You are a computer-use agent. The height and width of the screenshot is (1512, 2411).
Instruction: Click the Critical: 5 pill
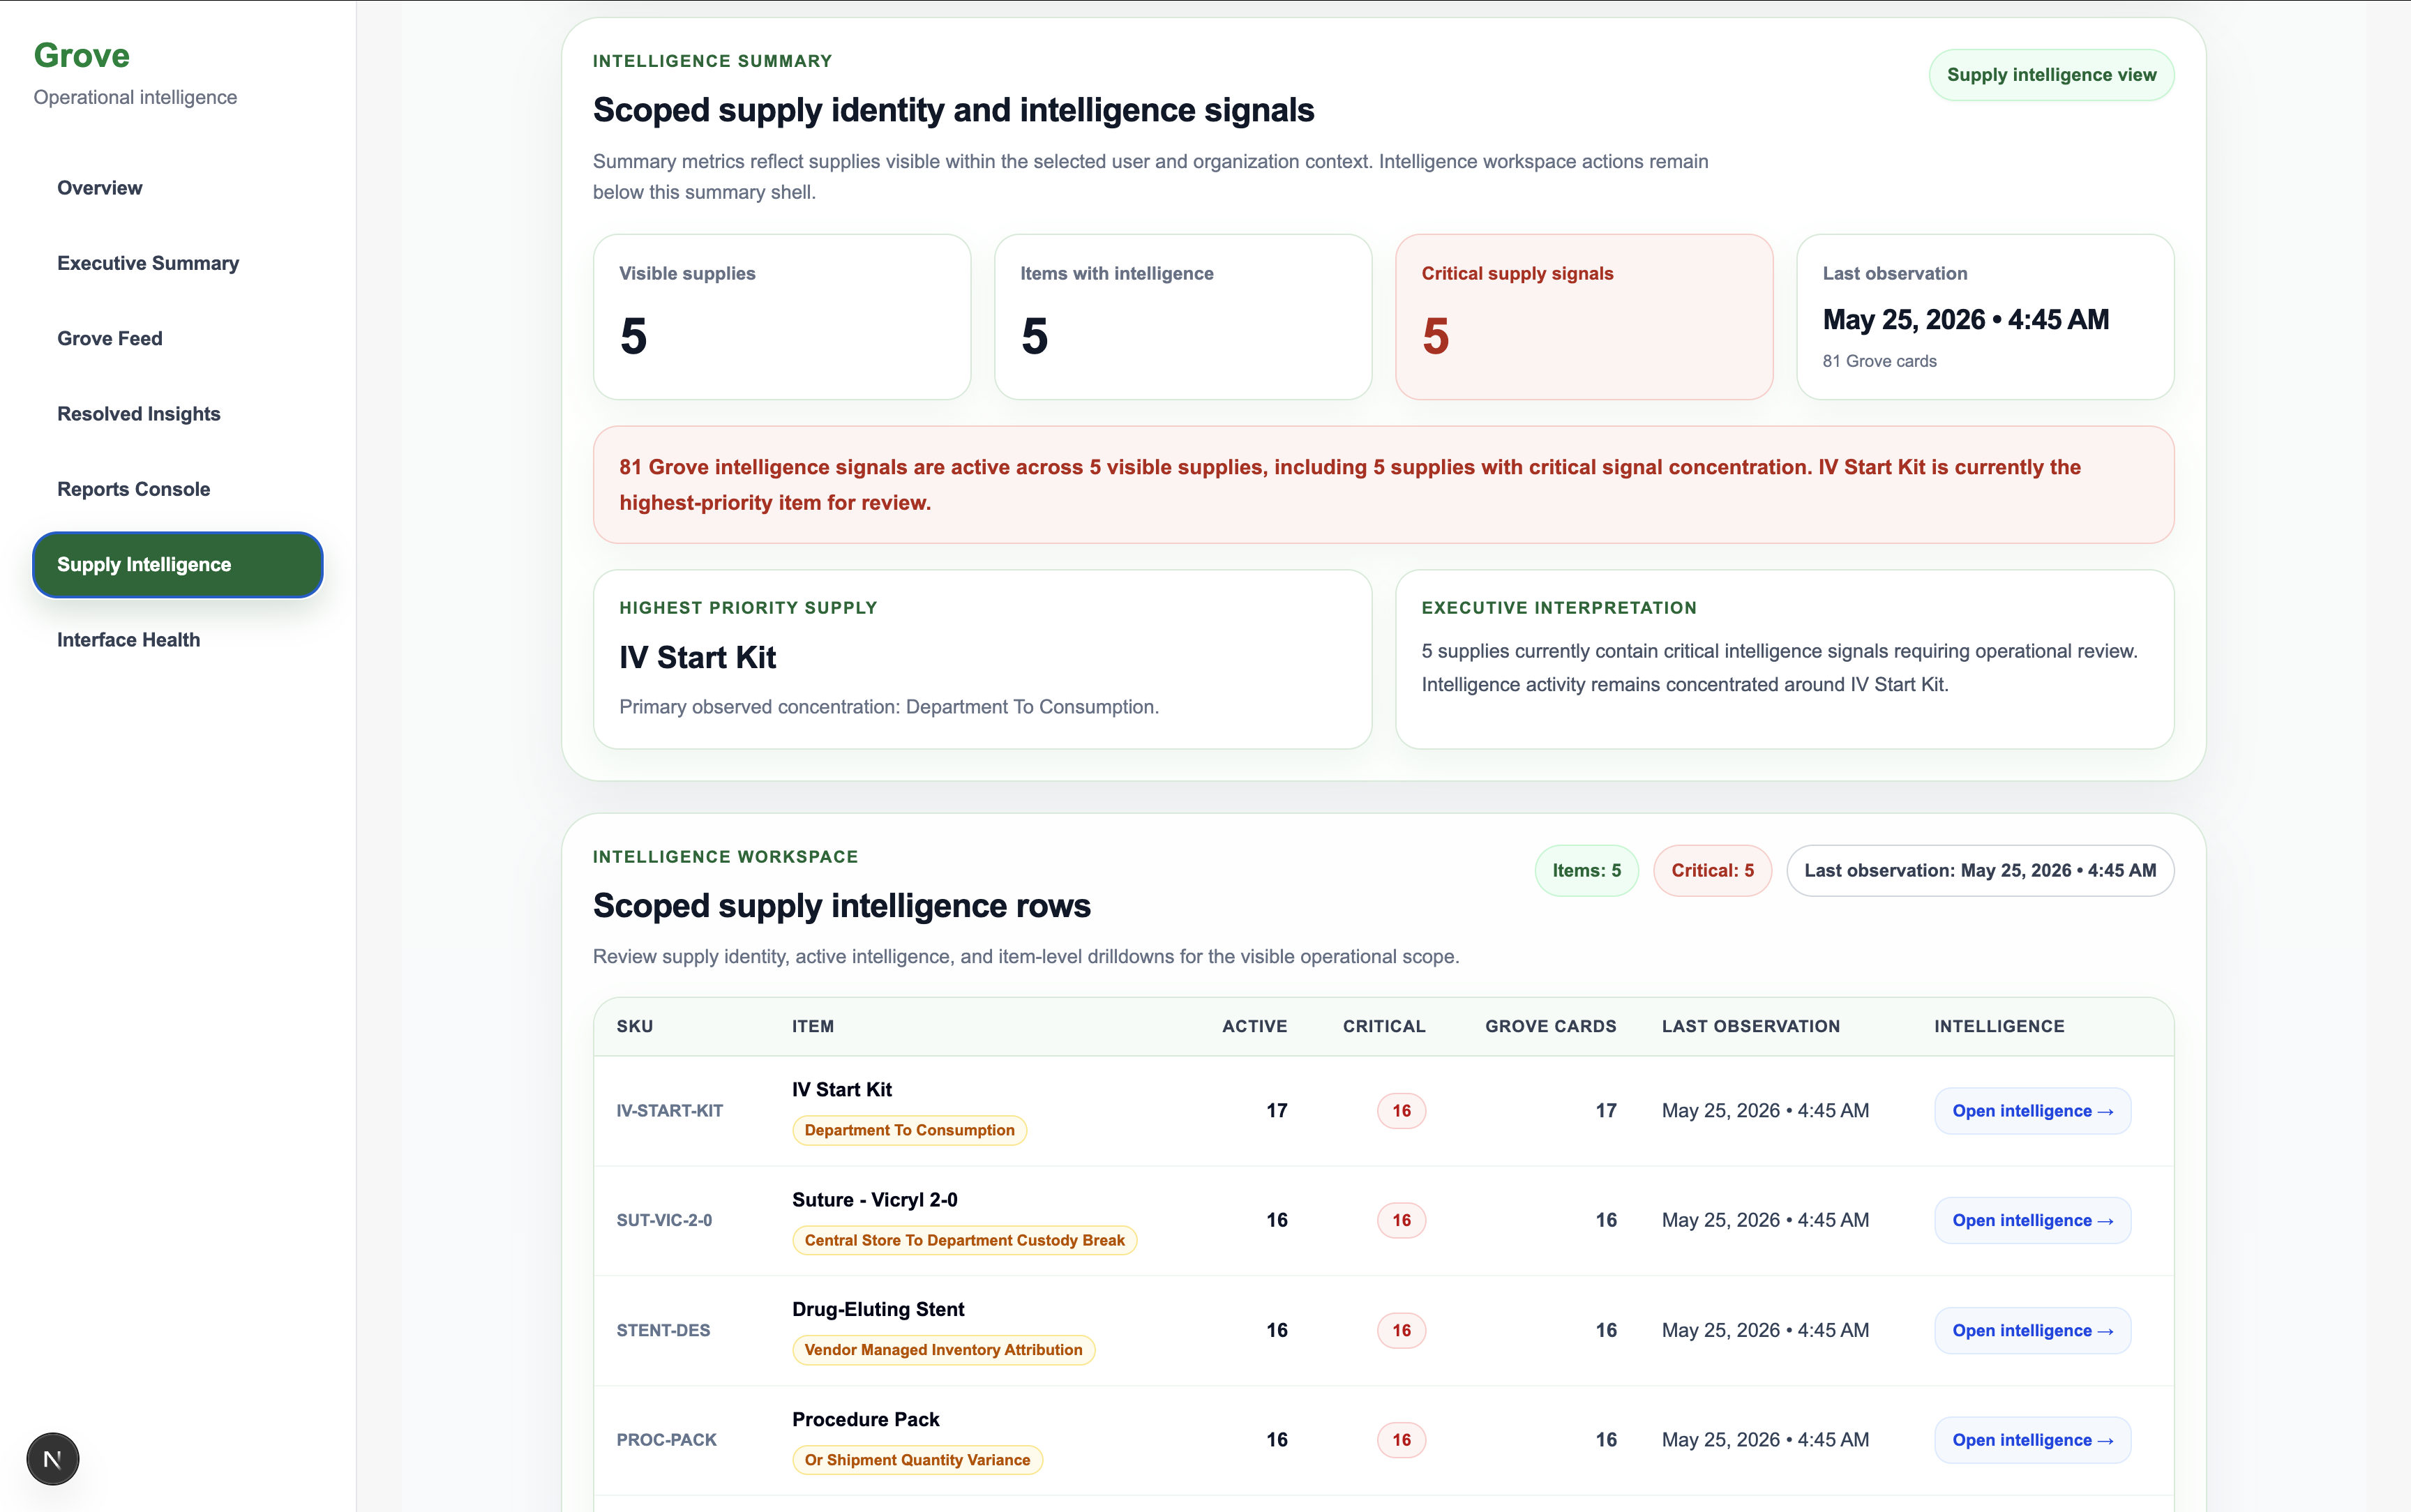click(1712, 871)
